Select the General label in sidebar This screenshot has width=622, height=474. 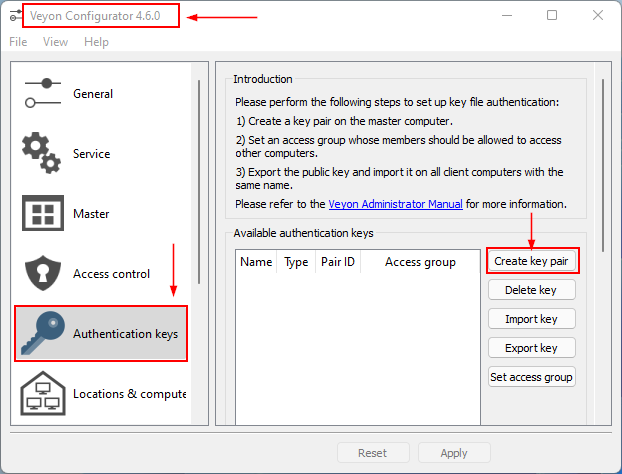pyautogui.click(x=93, y=94)
